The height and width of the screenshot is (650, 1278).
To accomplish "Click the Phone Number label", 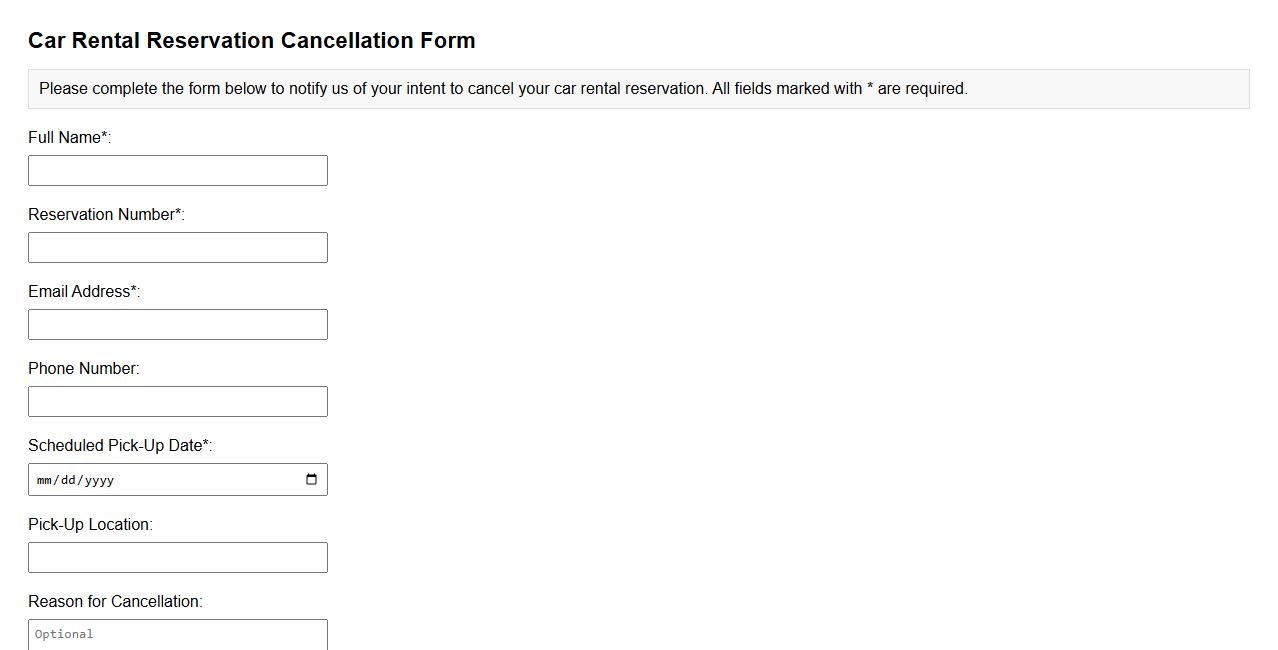I will pos(83,368).
